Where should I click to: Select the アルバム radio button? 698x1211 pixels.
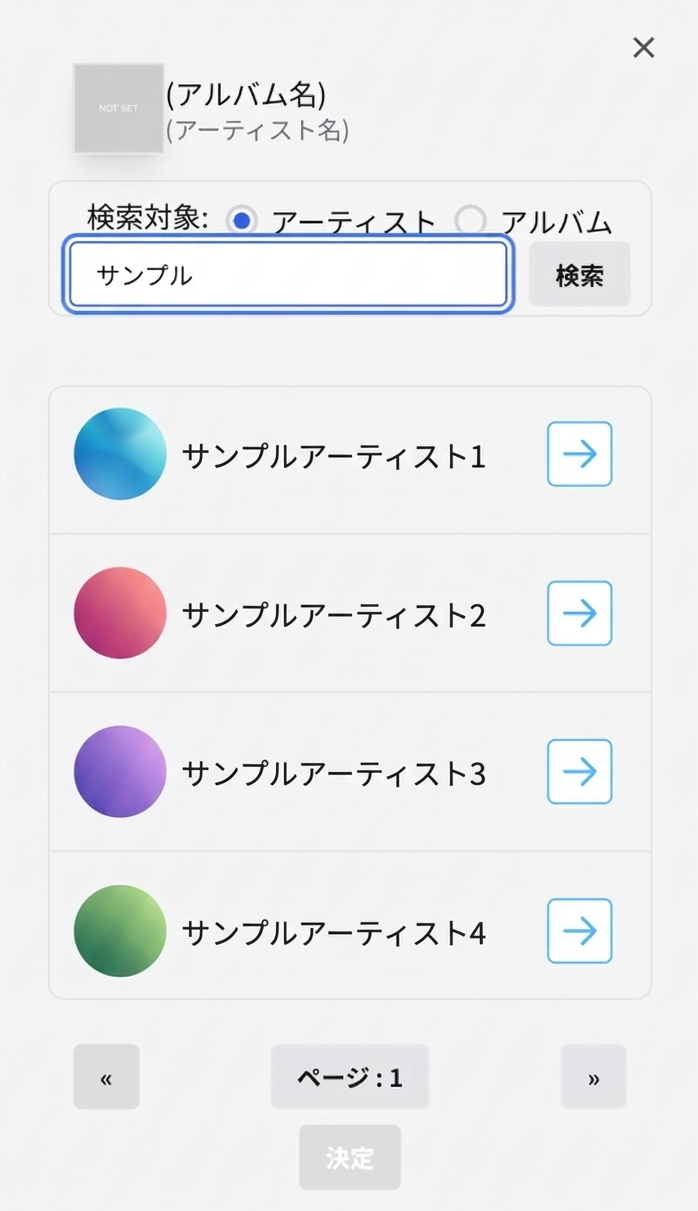[470, 220]
